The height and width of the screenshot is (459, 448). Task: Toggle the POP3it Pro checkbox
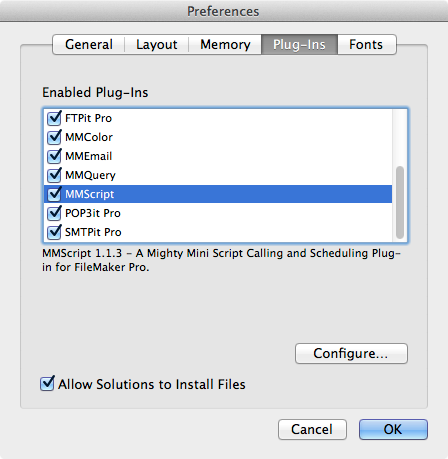[x=54, y=213]
